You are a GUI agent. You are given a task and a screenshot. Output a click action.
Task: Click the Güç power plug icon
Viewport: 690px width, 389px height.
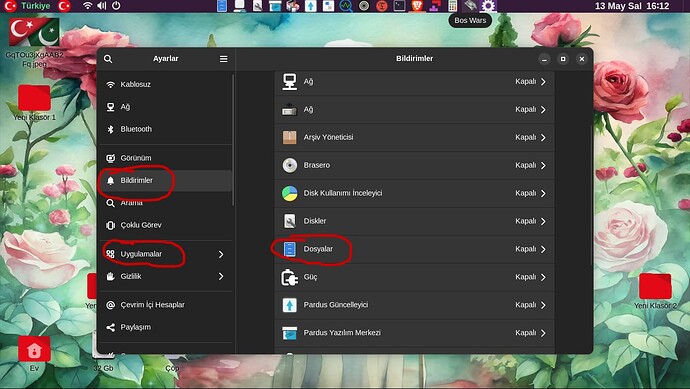pos(290,277)
